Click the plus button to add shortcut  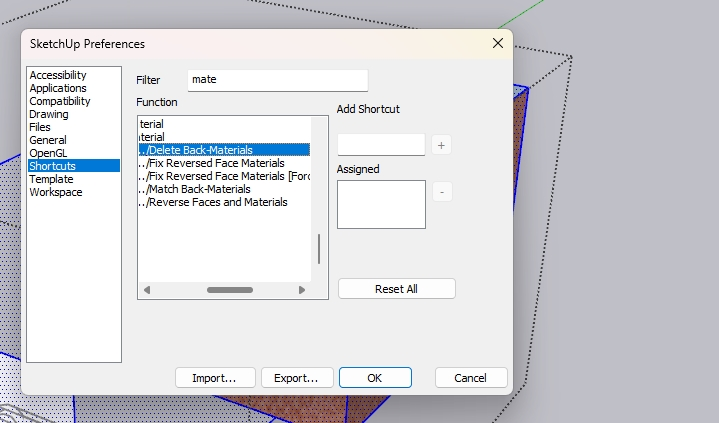pyautogui.click(x=441, y=145)
